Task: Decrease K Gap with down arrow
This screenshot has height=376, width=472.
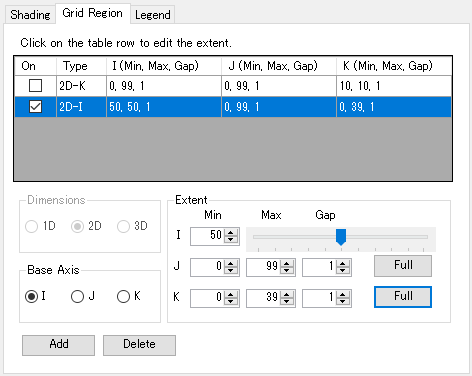Action: click(x=343, y=302)
